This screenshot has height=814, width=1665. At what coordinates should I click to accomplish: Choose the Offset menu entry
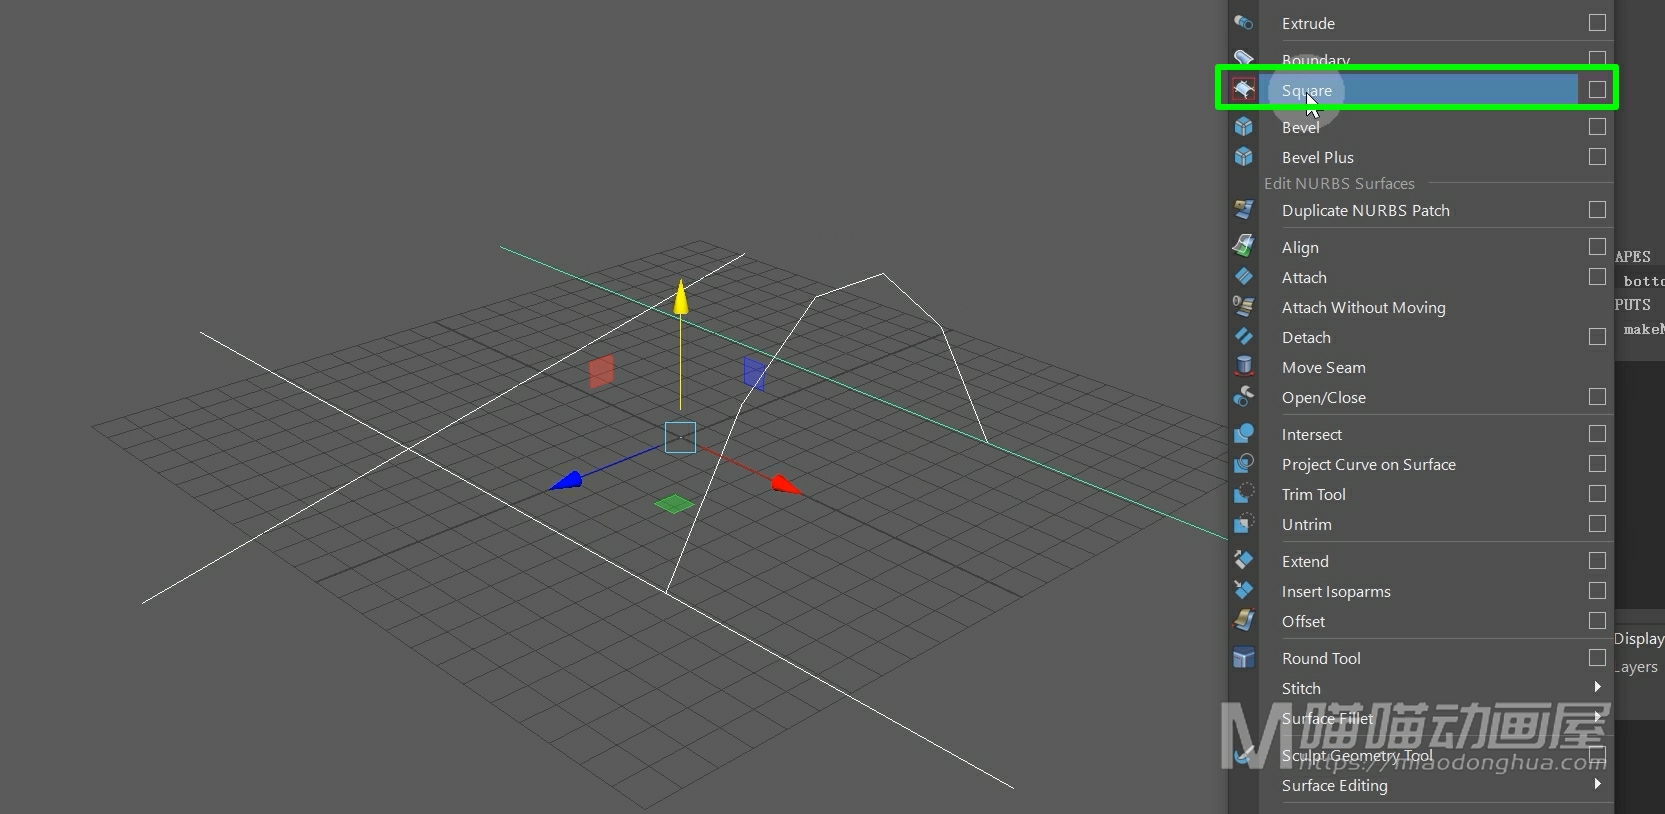click(x=1303, y=621)
